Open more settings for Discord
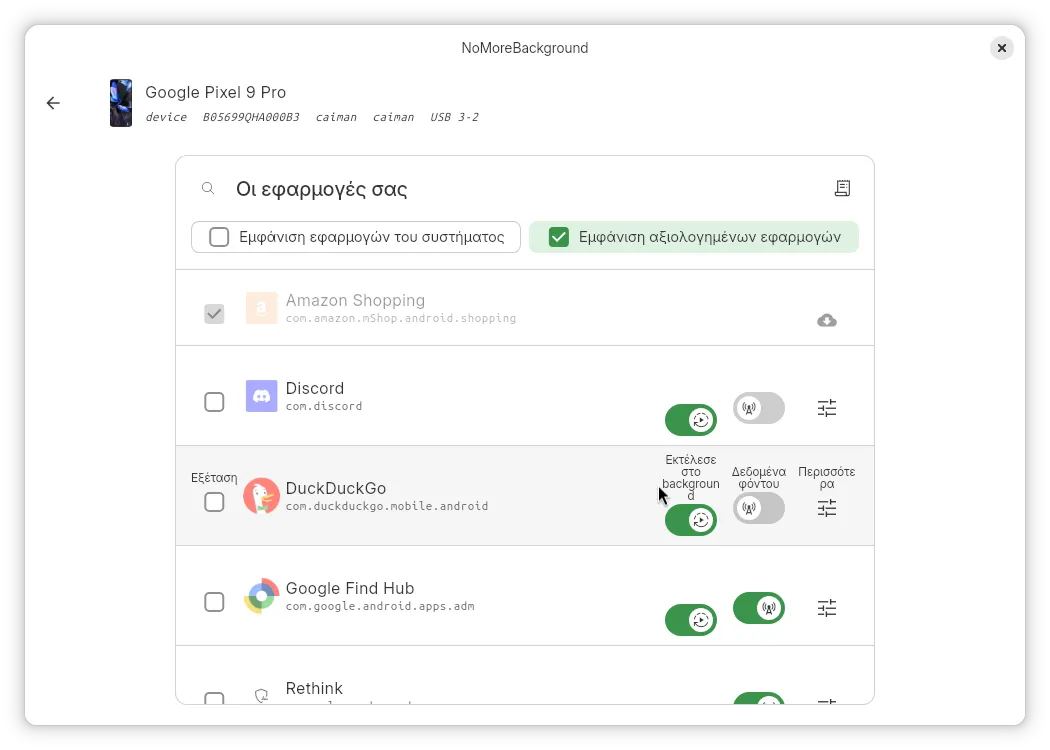The image size is (1050, 750). pos(827,408)
